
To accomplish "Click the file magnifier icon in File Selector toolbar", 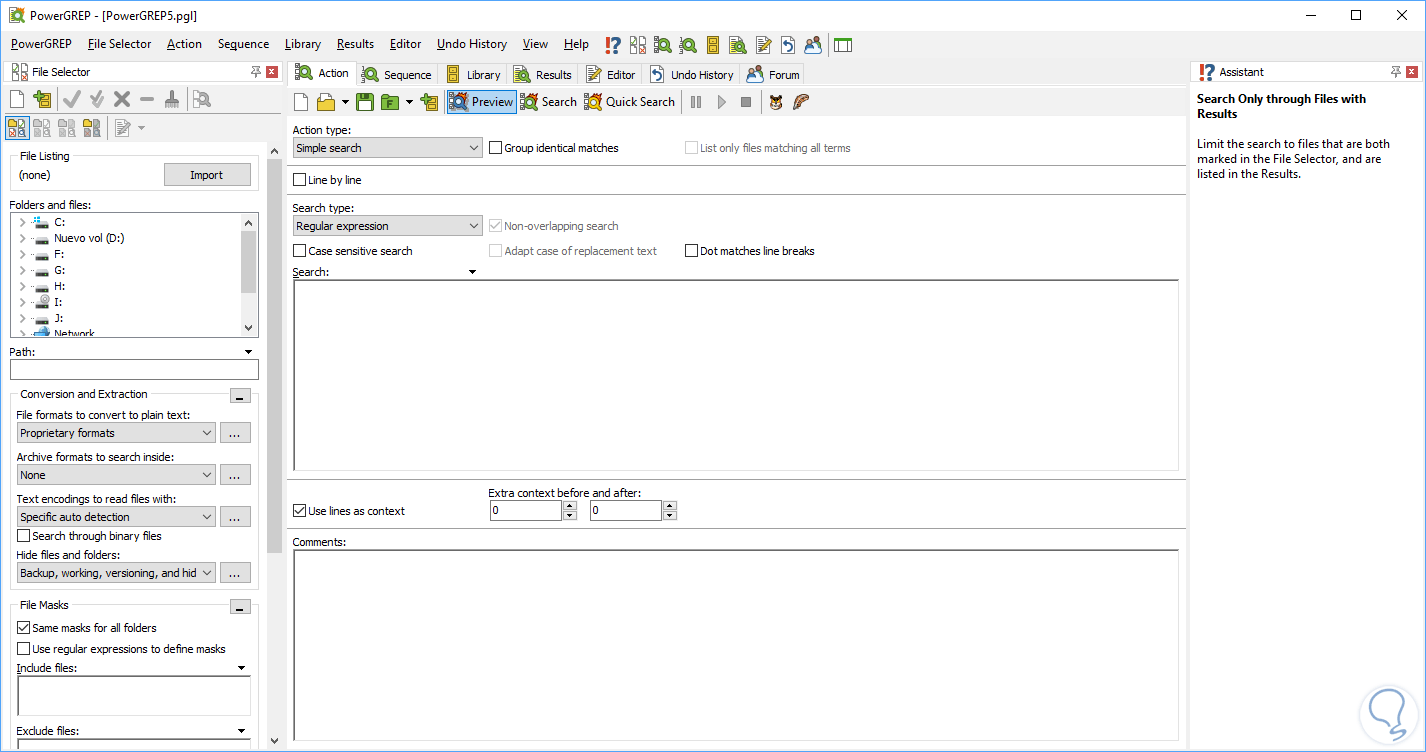I will click(202, 99).
